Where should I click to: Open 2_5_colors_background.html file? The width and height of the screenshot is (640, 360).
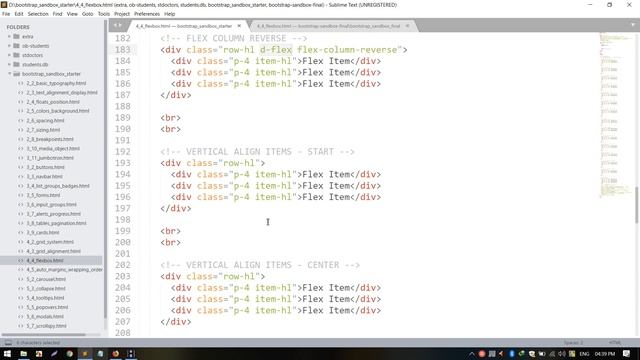[58, 111]
